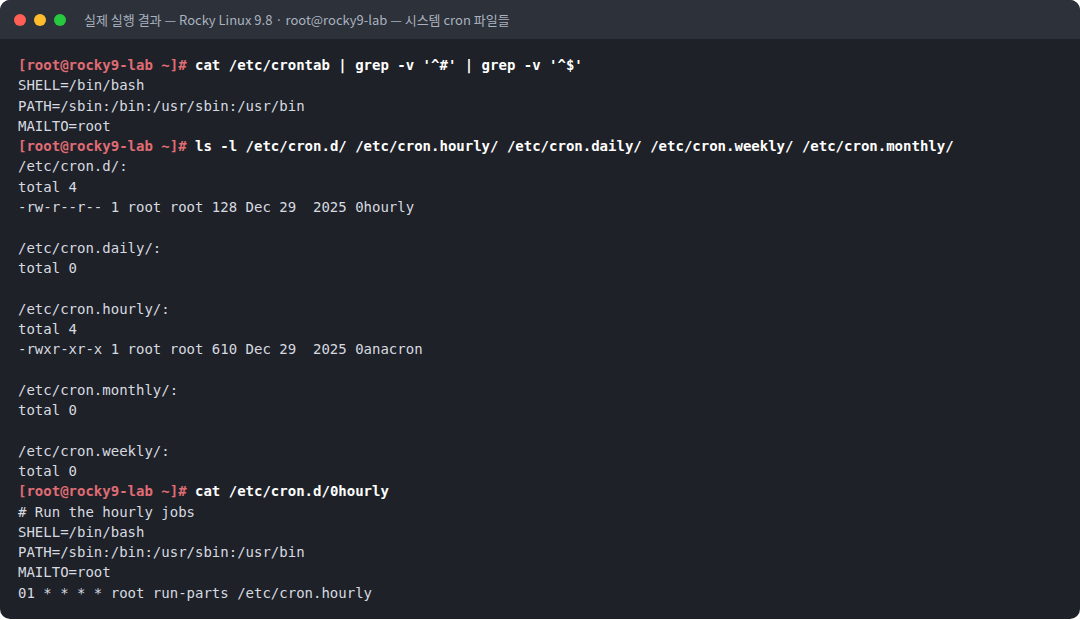This screenshot has width=1080, height=620.
Task: Click the first PATH=/sbin:/bin line
Action: pos(161,106)
